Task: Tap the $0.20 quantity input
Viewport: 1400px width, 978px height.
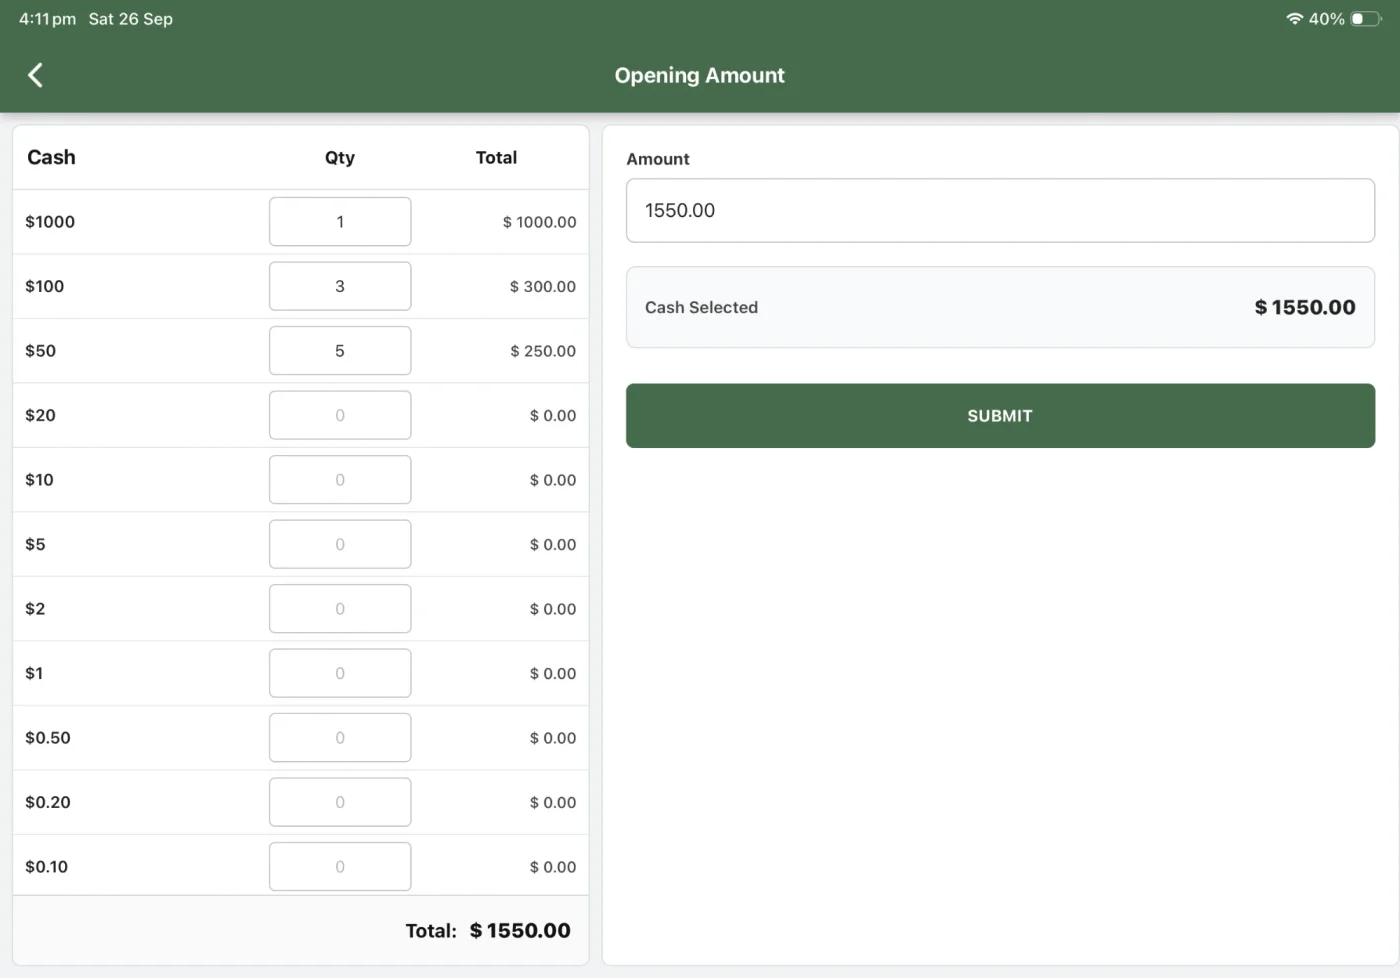Action: [x=340, y=802]
